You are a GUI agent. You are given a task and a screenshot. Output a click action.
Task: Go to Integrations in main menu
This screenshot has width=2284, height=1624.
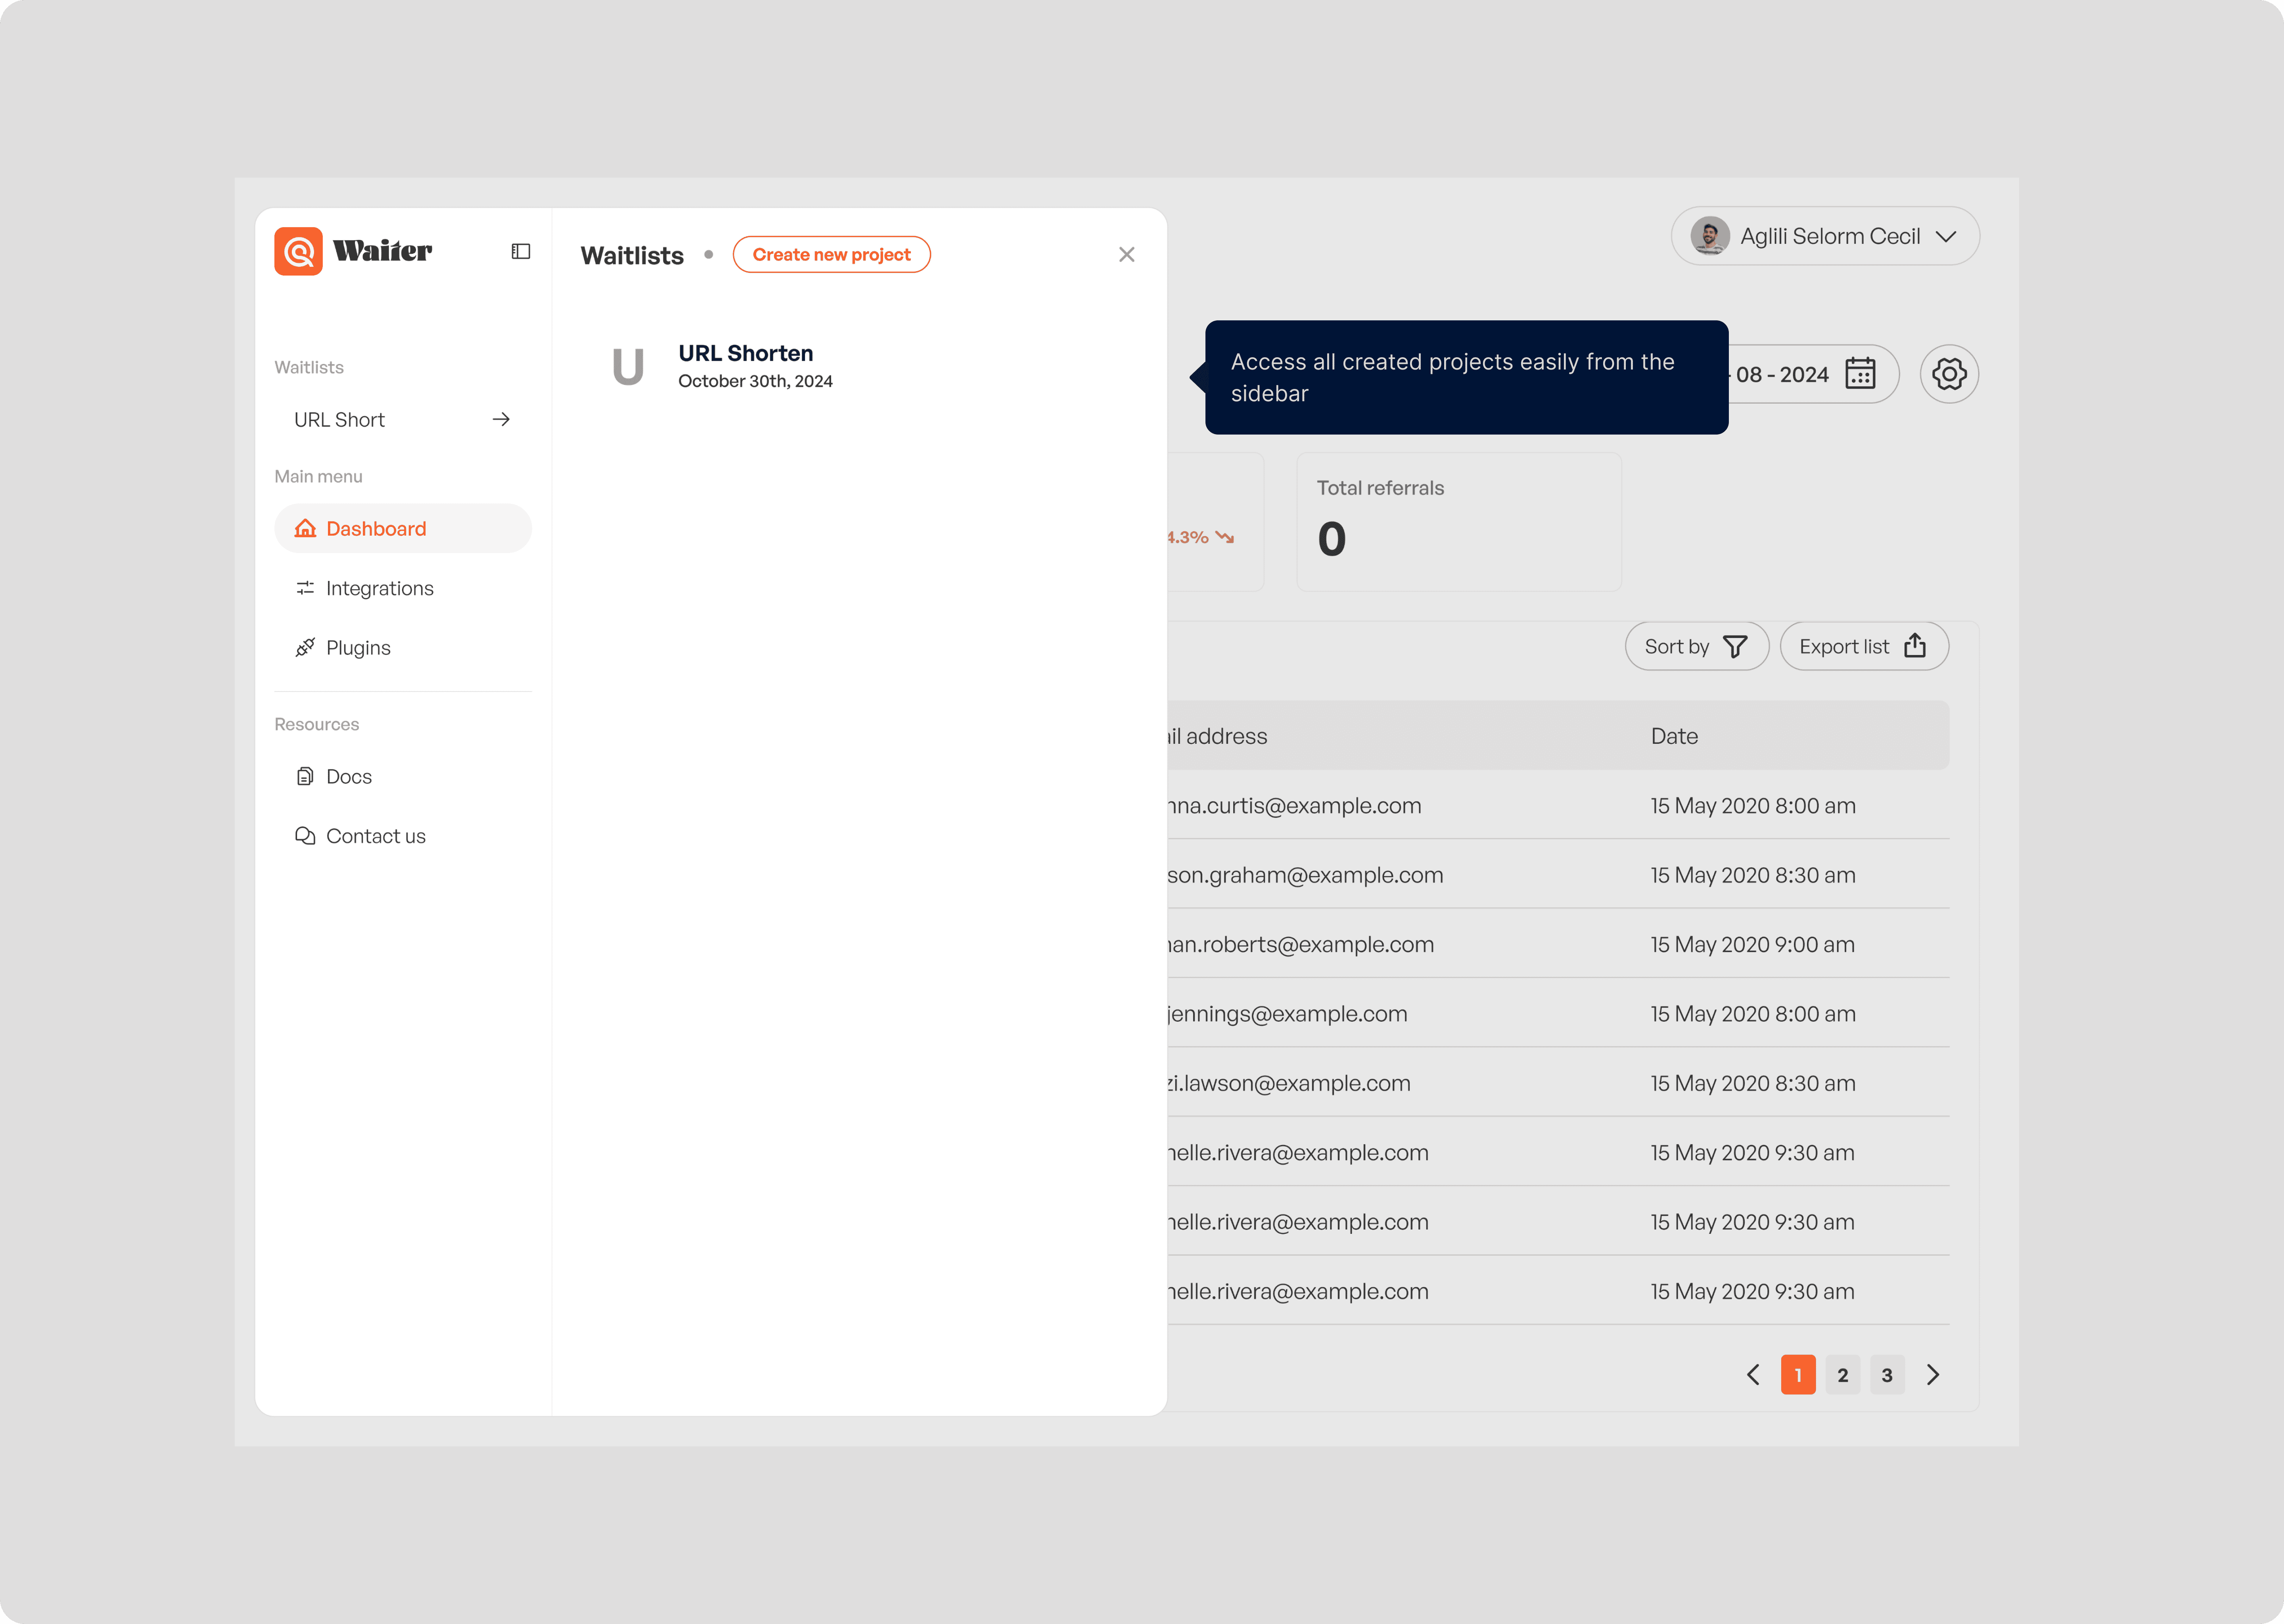379,588
